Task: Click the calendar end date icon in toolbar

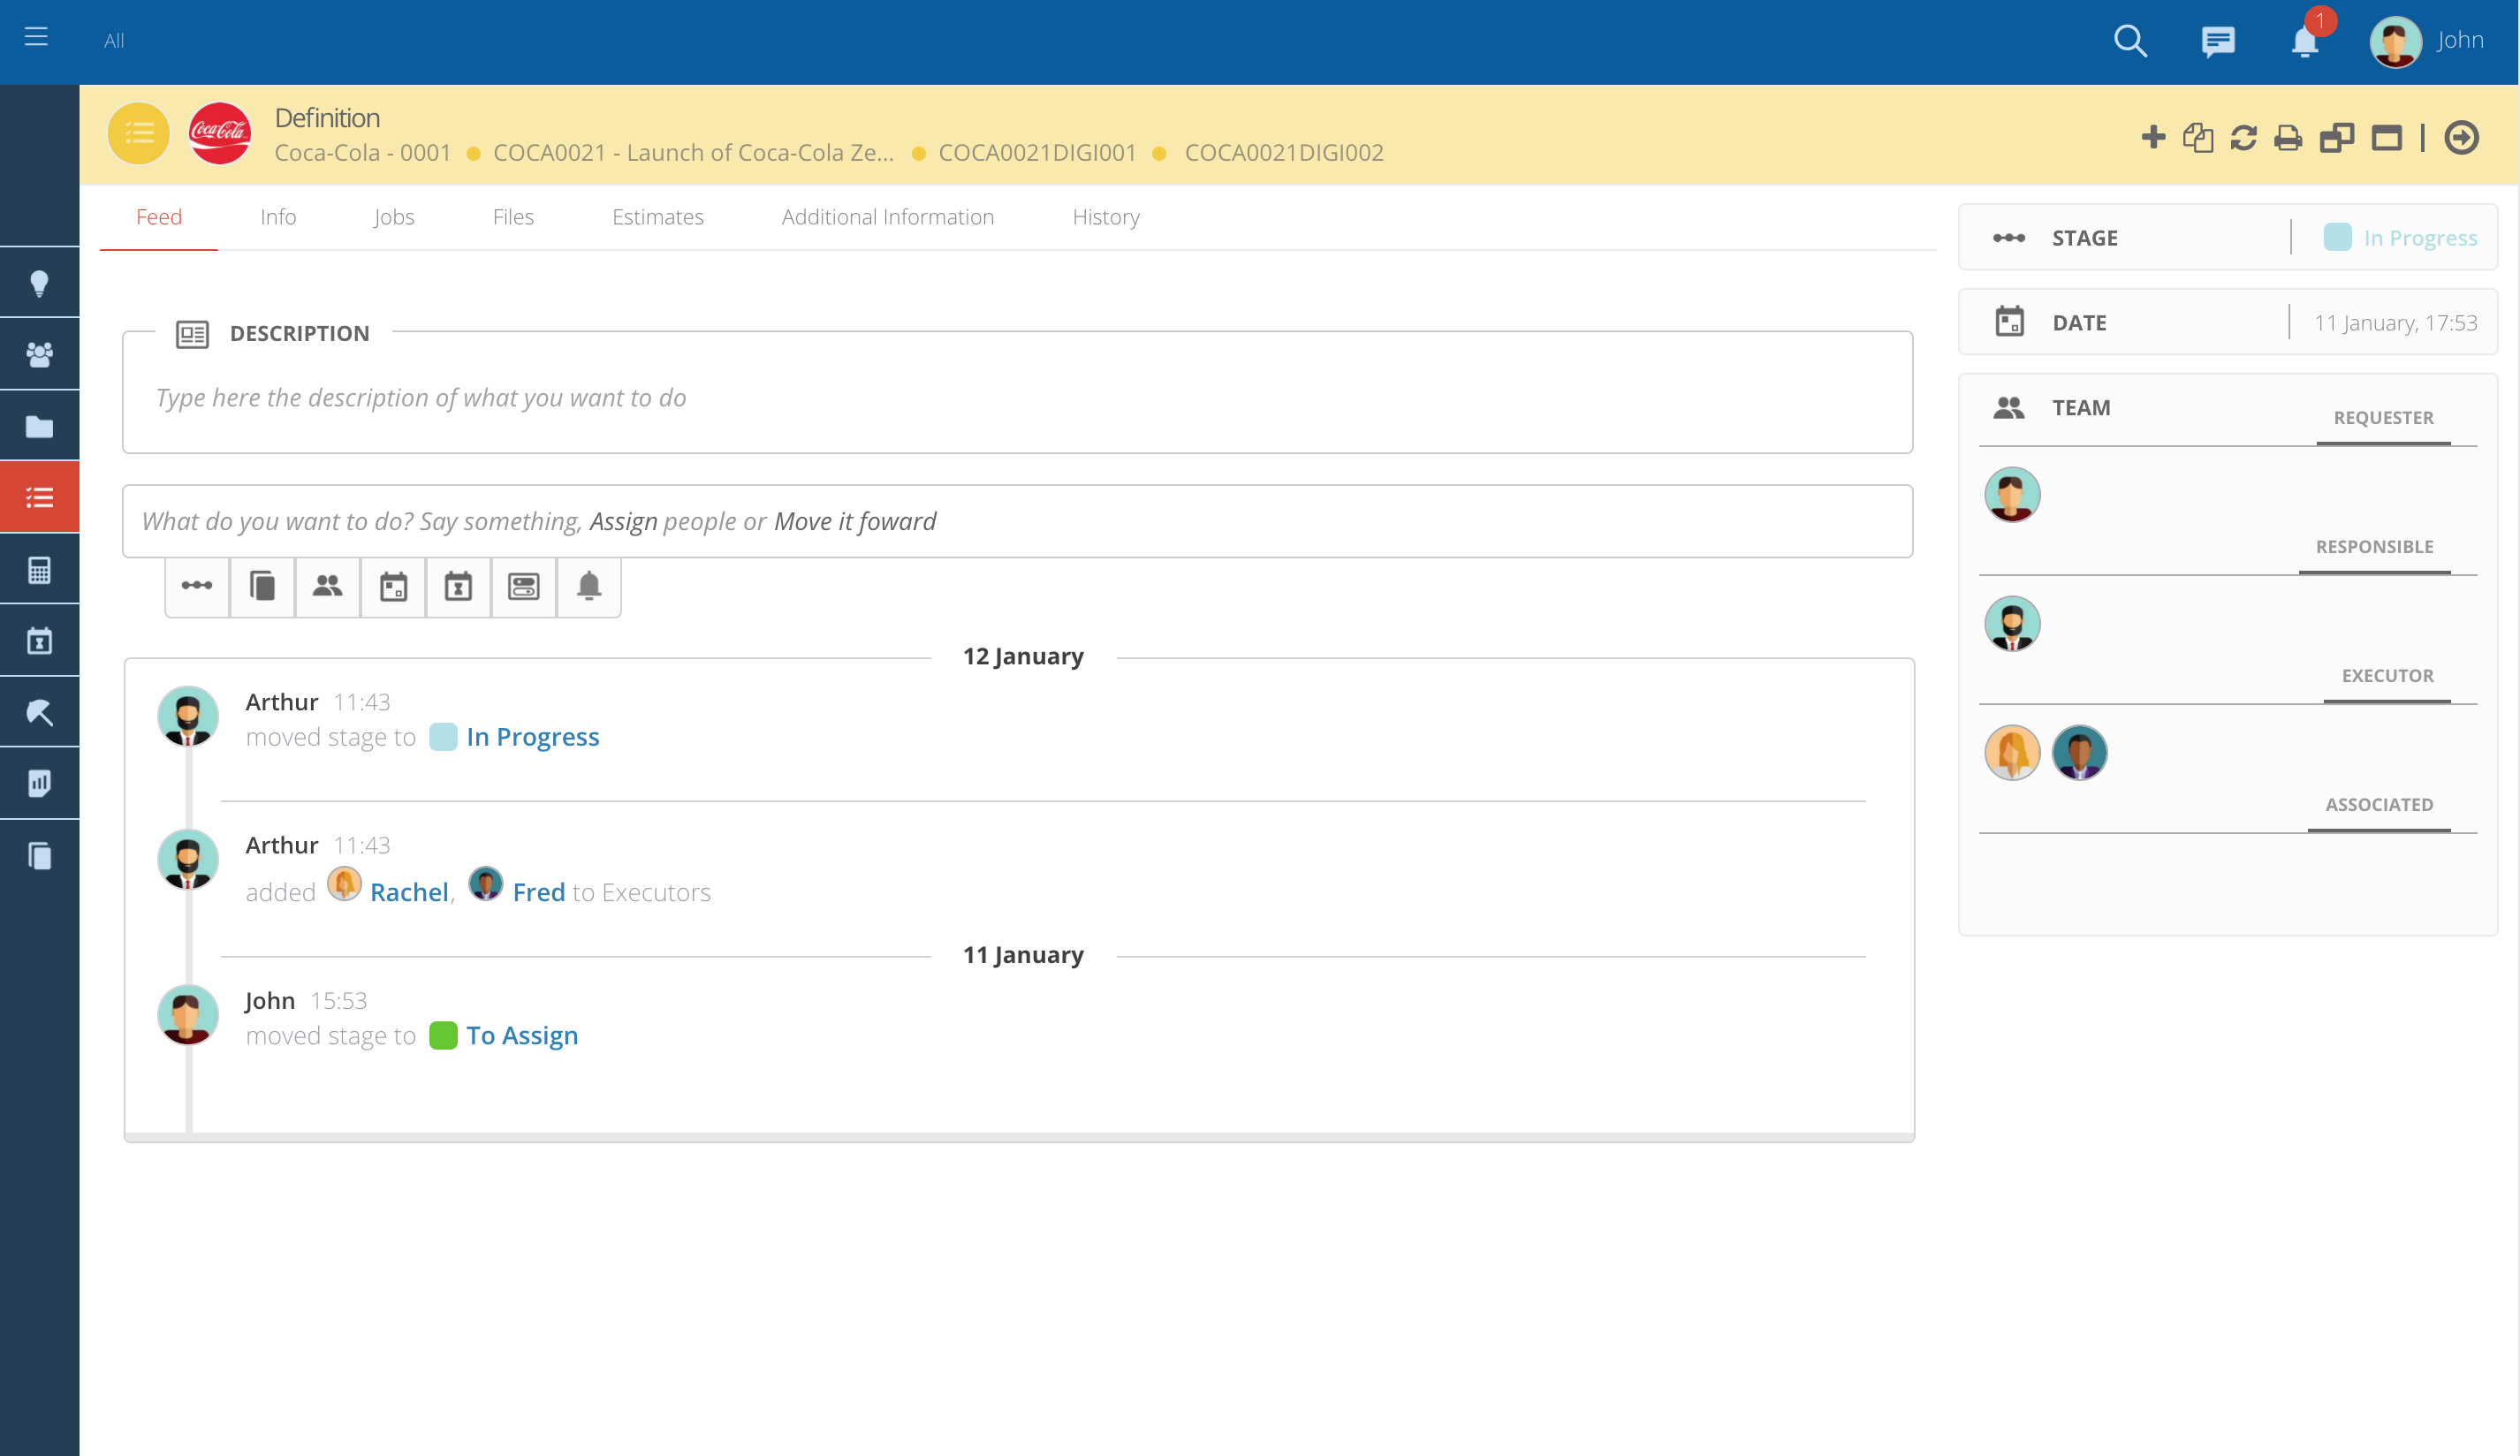Action: pyautogui.click(x=459, y=586)
